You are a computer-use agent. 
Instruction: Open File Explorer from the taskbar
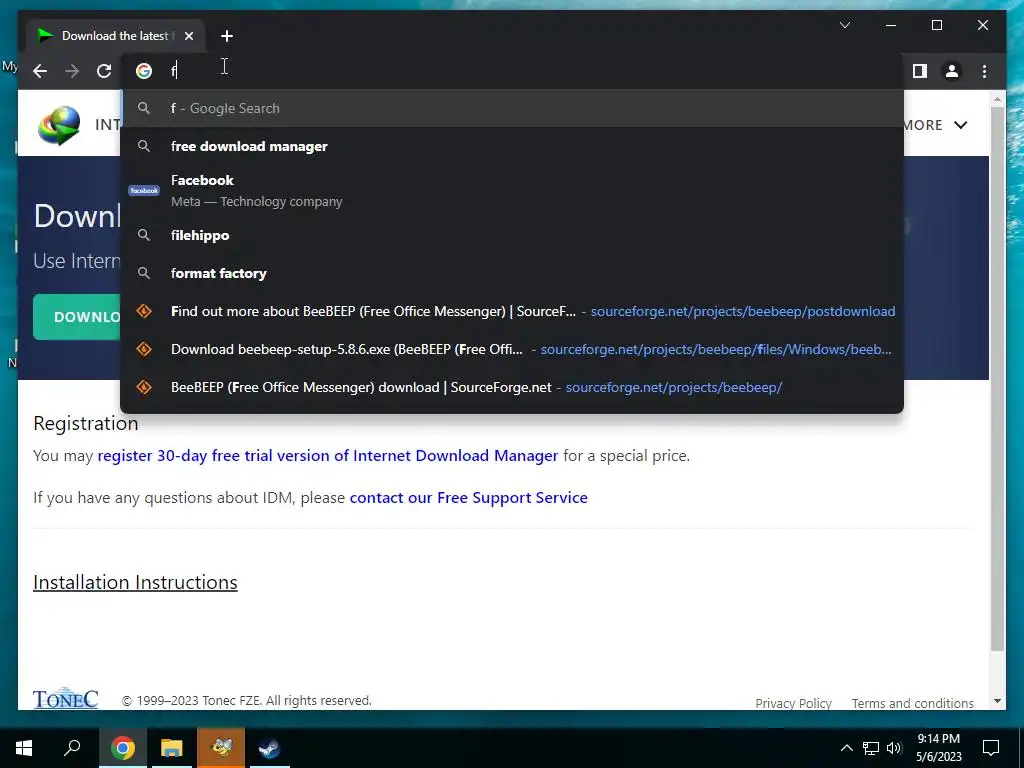[172, 748]
